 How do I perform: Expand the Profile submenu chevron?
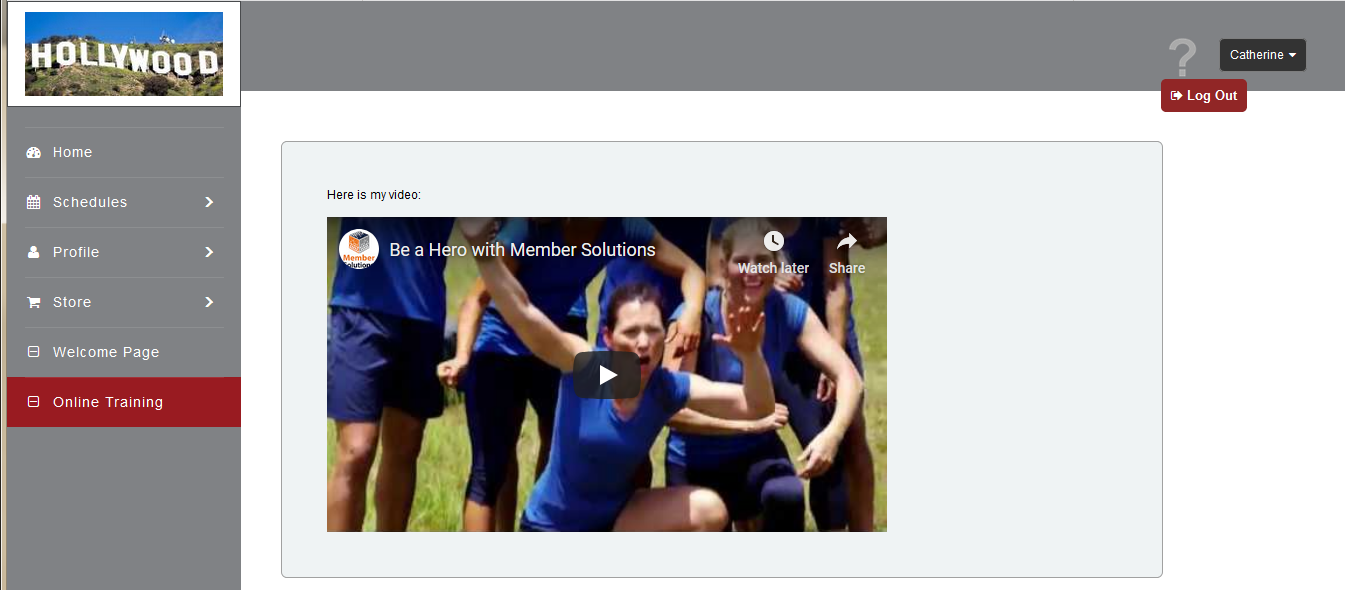tap(209, 252)
